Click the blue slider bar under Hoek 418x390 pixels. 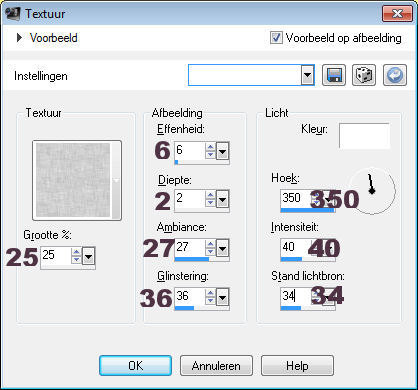(x=307, y=210)
